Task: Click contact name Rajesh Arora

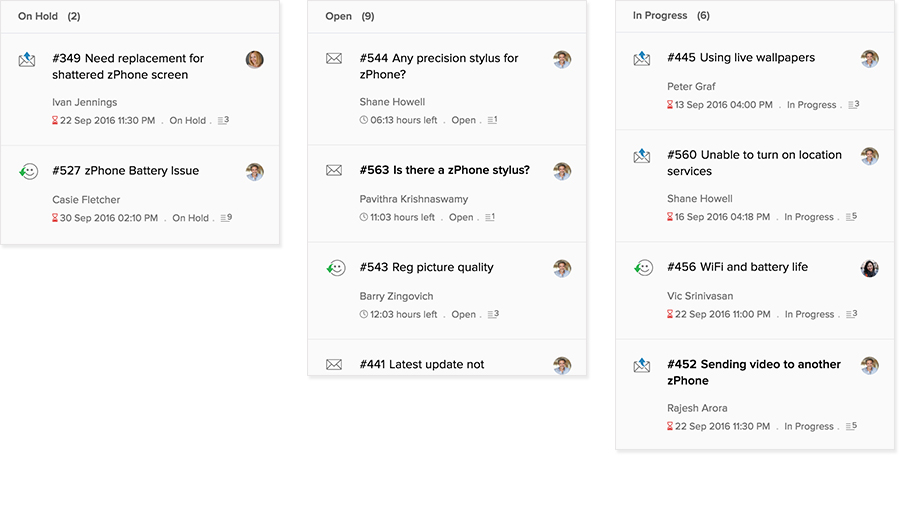Action: (697, 408)
